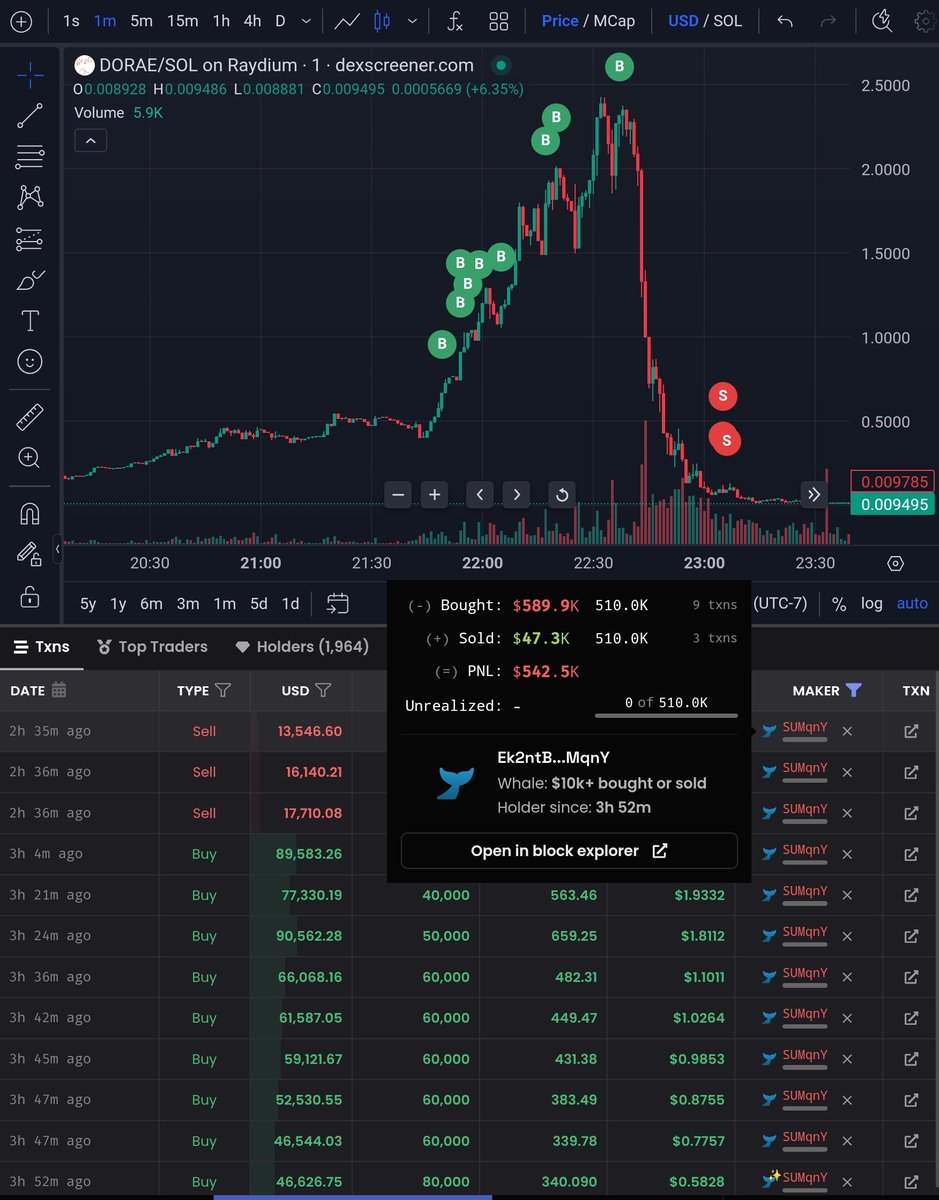Open the Indicators fx menu
The height and width of the screenshot is (1200, 939).
(454, 21)
